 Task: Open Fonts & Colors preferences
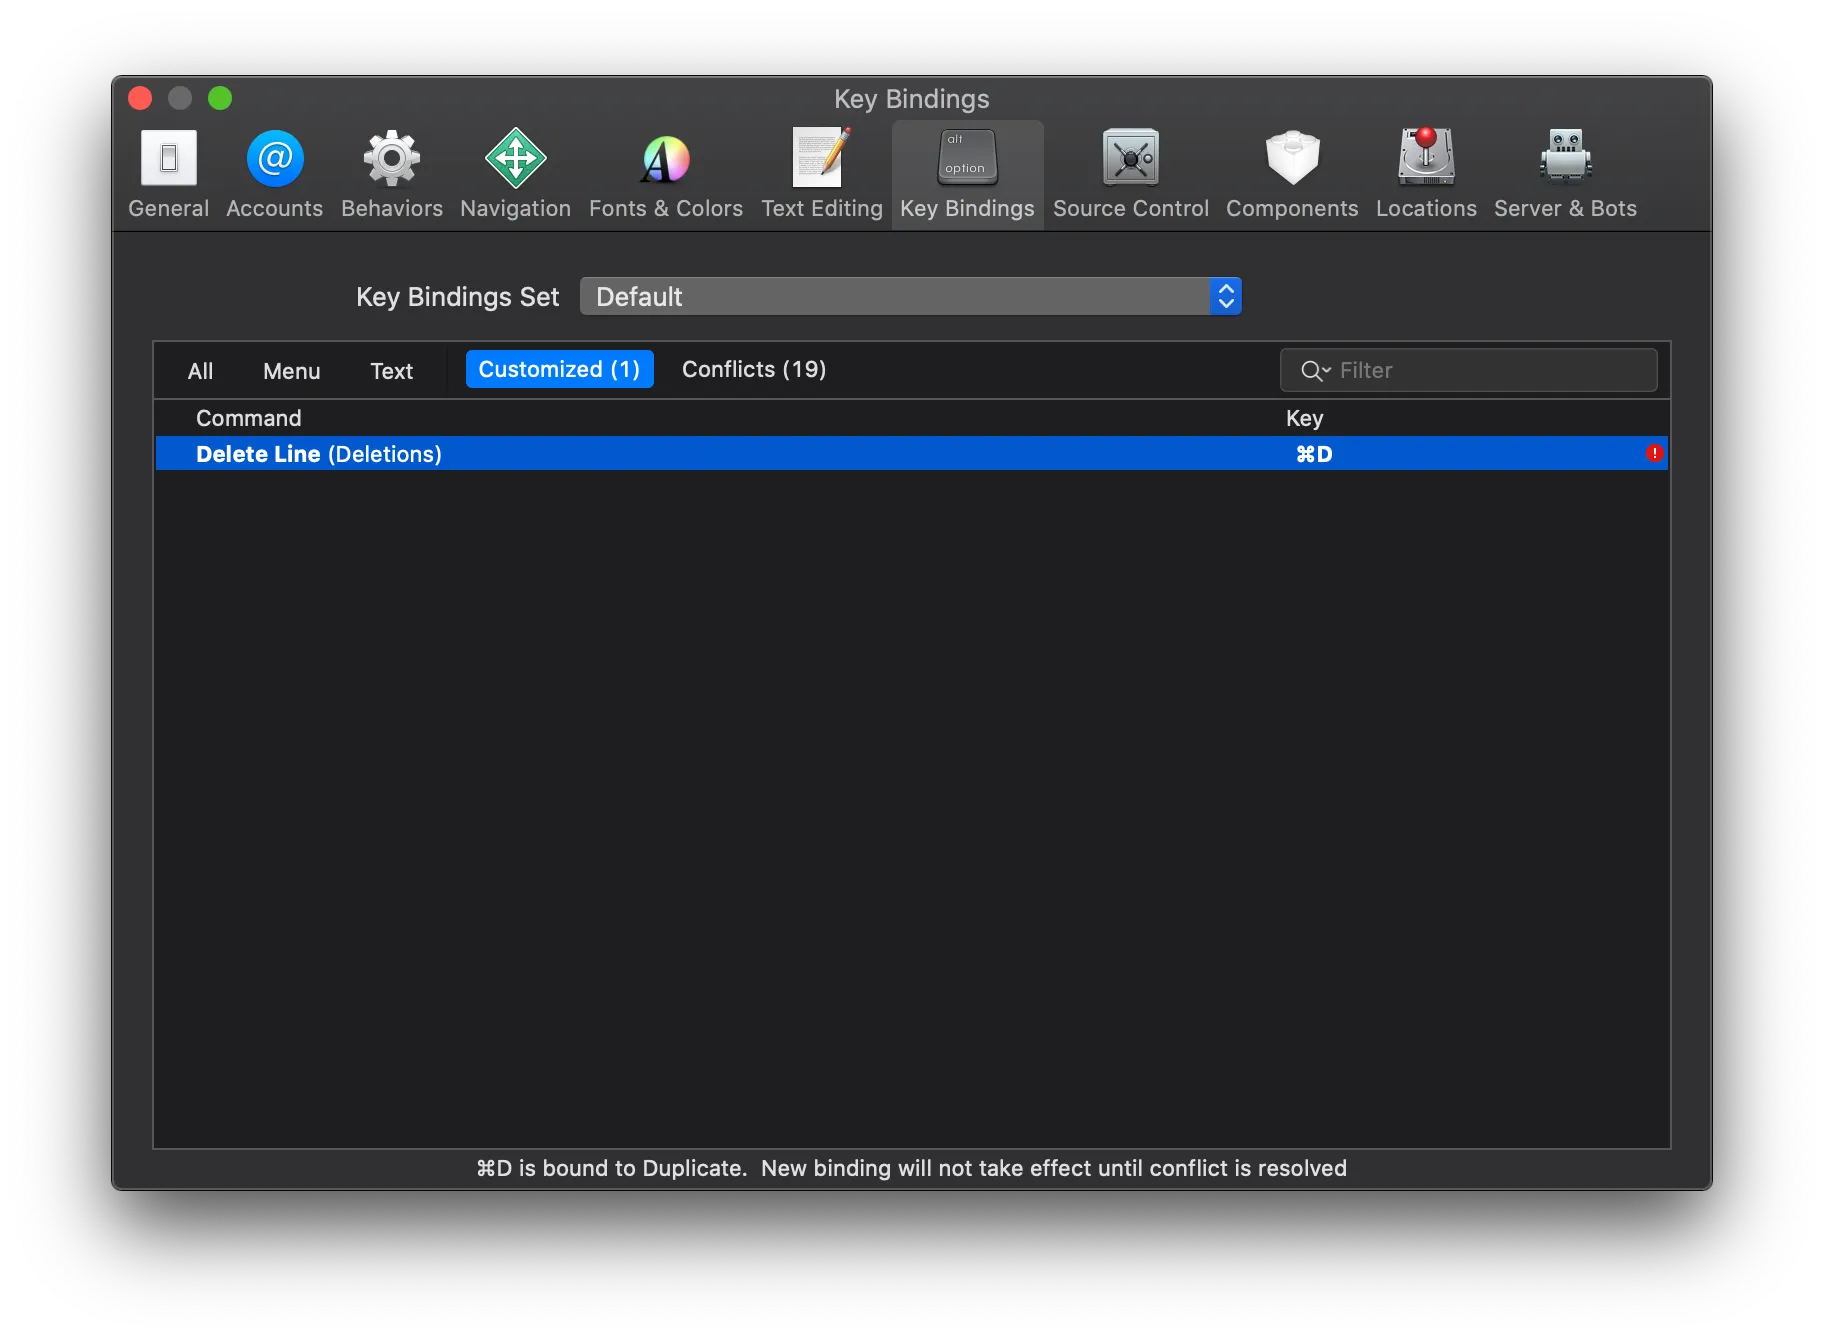[x=665, y=174]
